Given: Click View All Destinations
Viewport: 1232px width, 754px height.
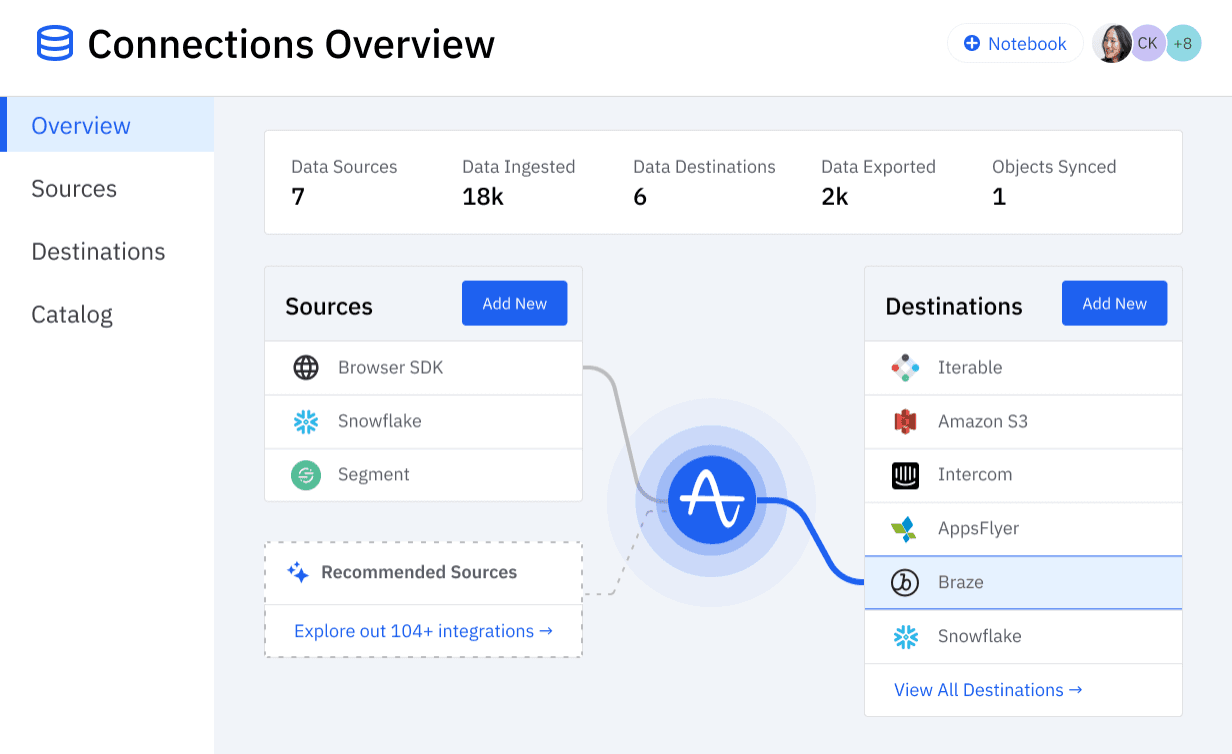Looking at the screenshot, I should tap(986, 689).
